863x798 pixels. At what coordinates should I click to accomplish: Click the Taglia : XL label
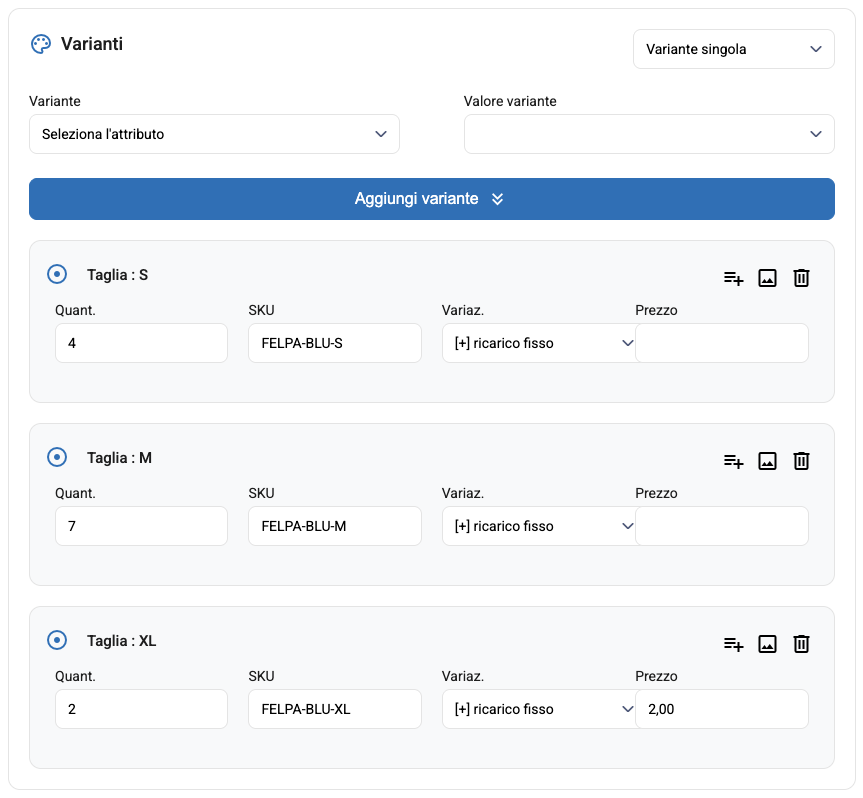coord(122,641)
